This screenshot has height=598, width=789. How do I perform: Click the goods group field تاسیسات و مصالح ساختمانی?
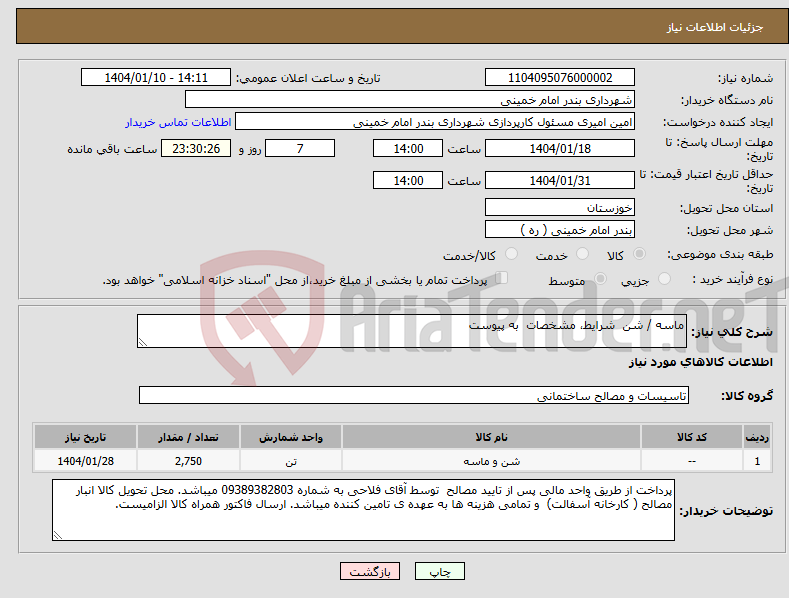tap(414, 396)
